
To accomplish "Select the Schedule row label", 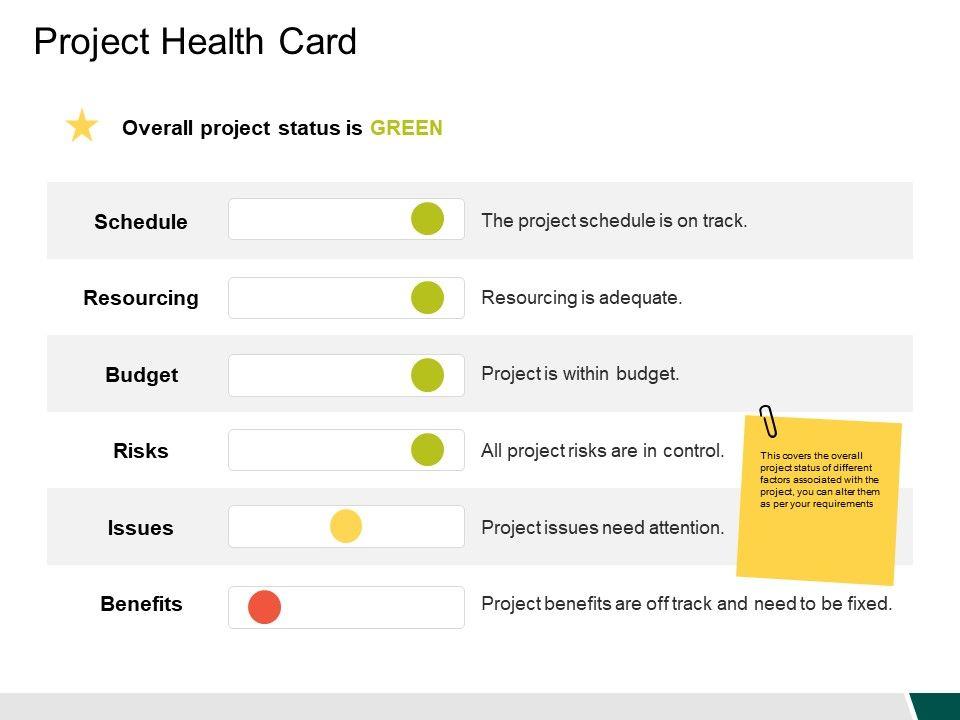I will [x=141, y=222].
